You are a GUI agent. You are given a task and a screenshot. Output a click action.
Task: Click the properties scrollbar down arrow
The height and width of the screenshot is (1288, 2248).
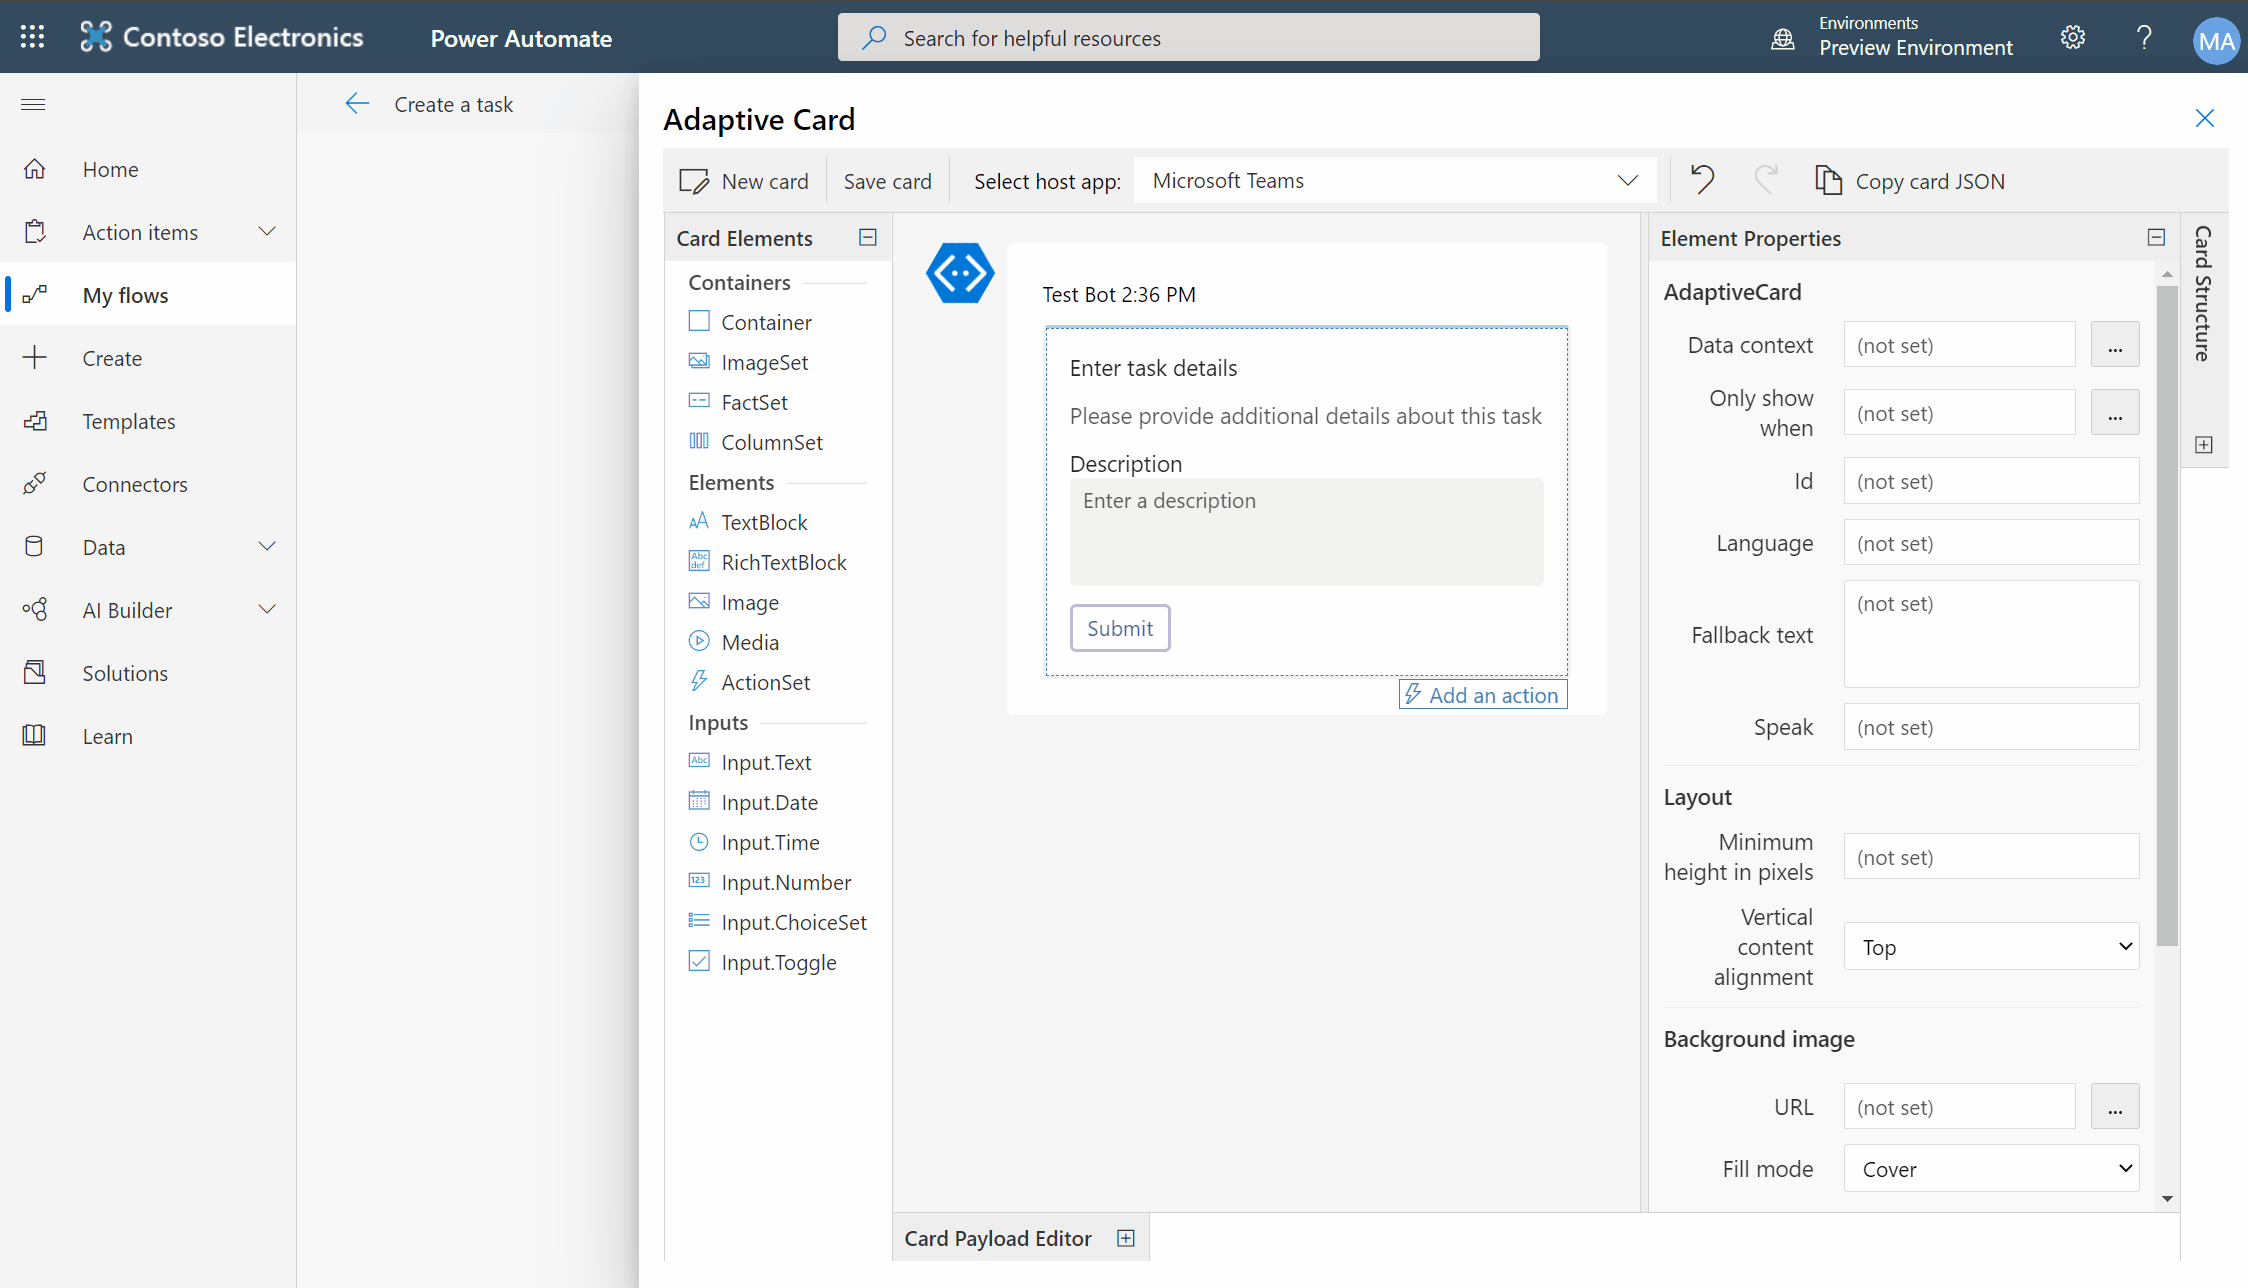tap(2167, 1198)
